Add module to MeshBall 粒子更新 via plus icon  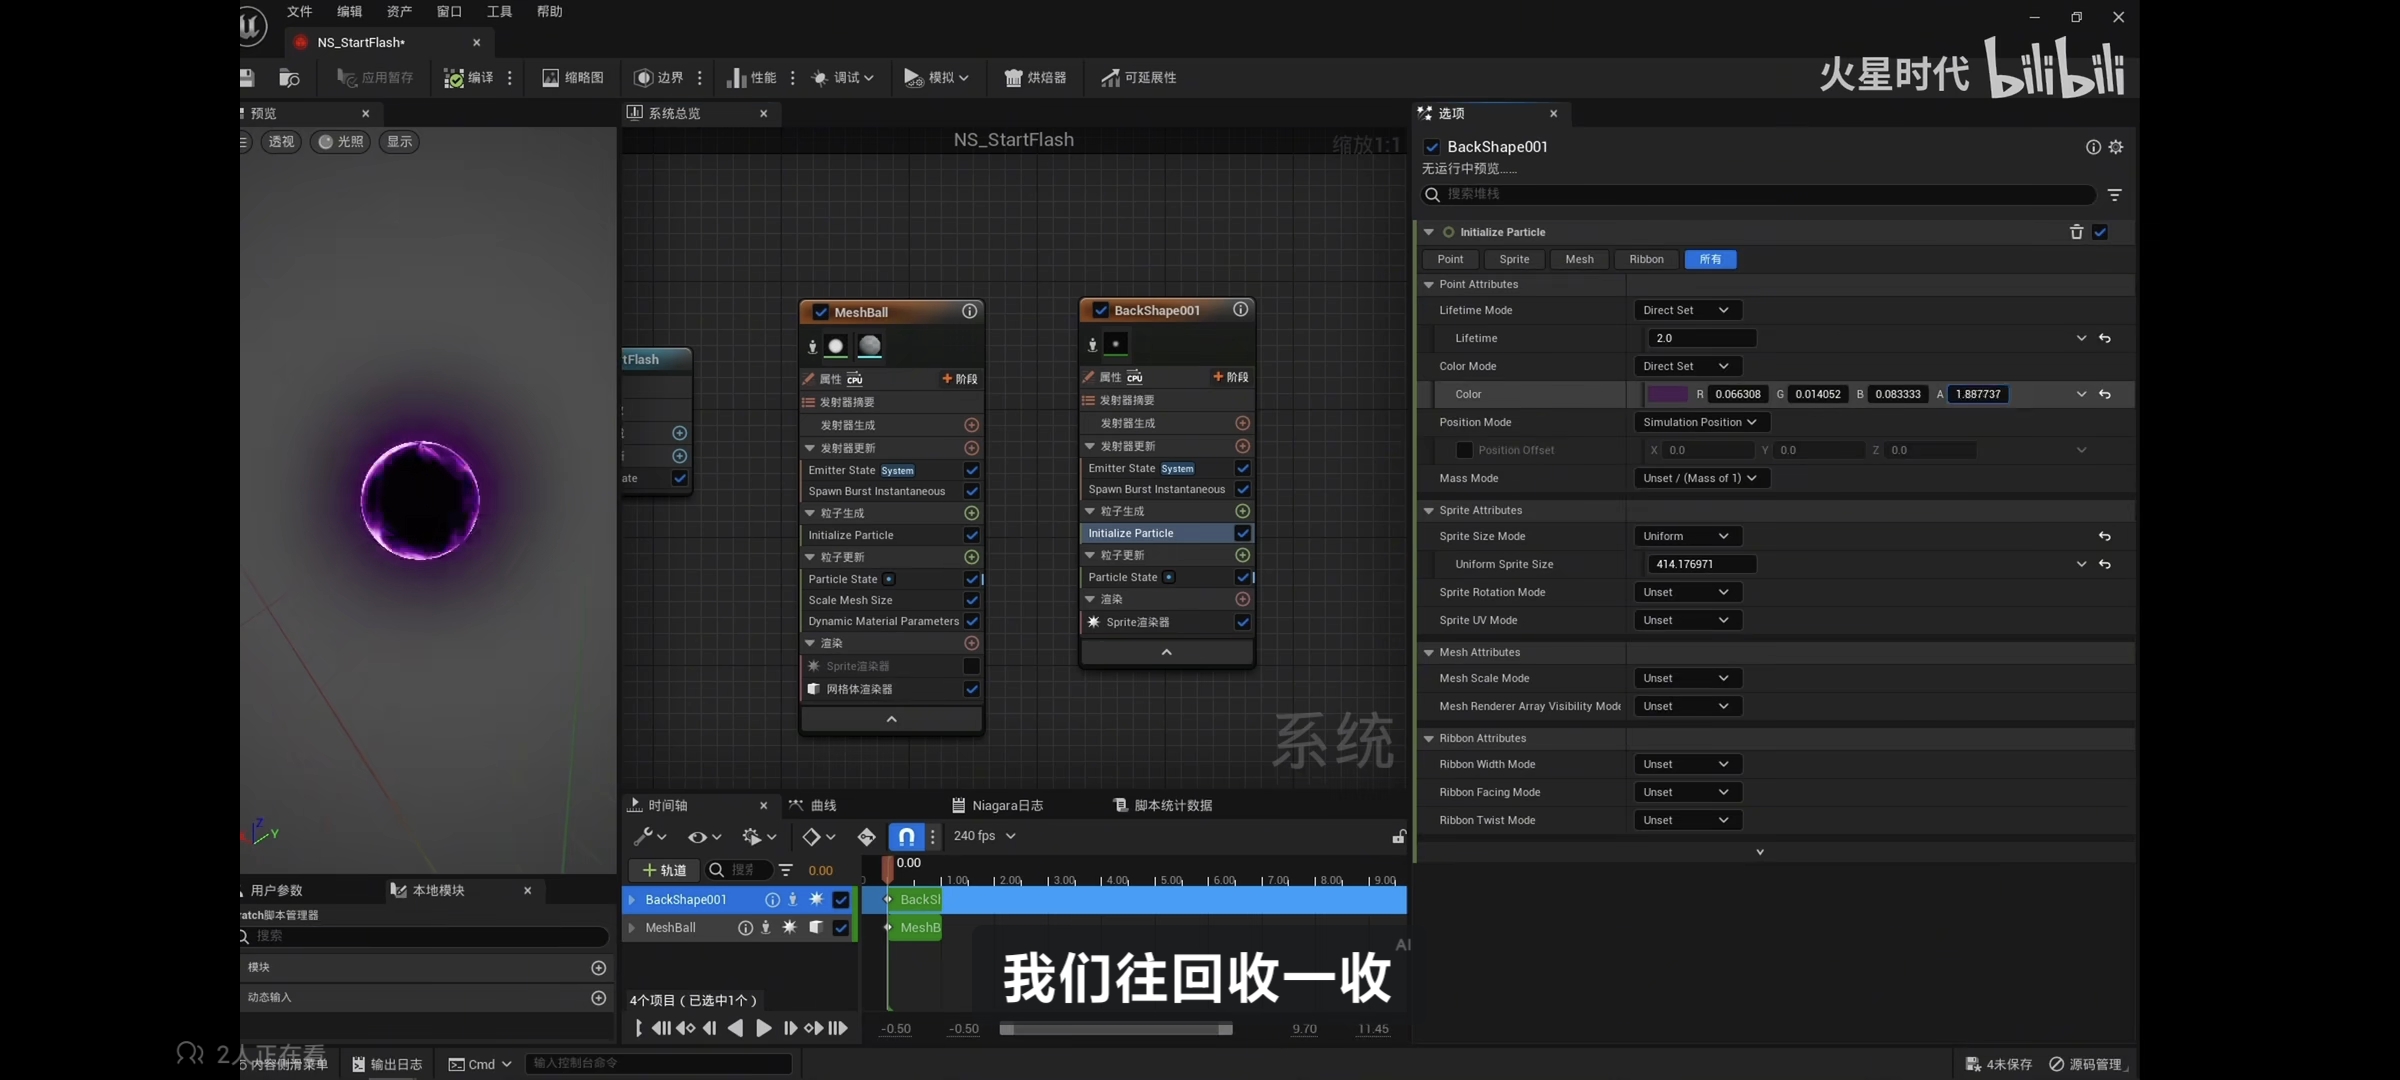point(971,557)
